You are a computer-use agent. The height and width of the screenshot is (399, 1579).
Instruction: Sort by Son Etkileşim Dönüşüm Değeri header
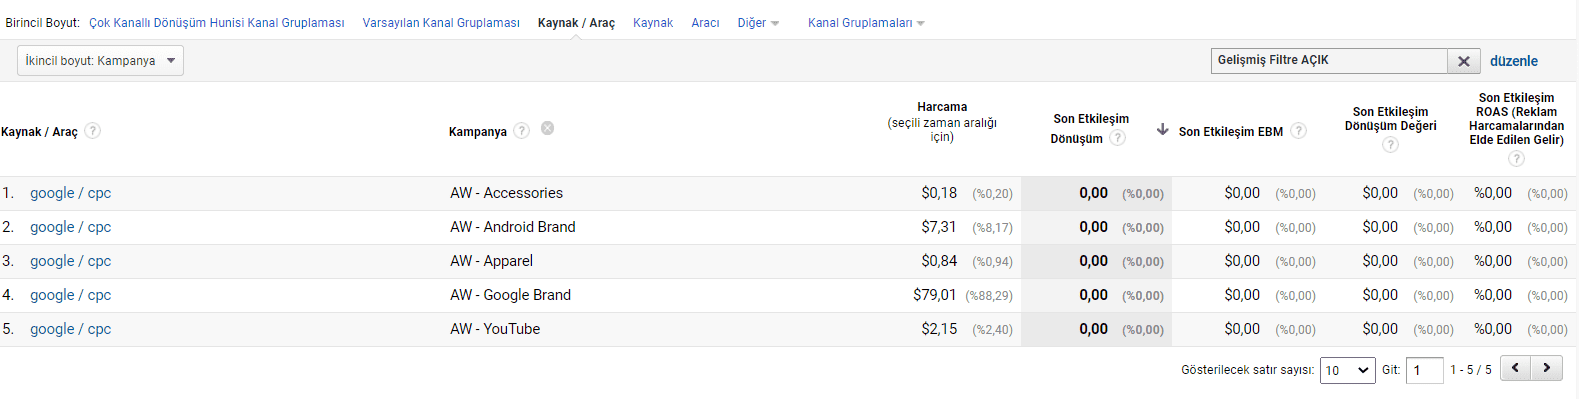[x=1390, y=119]
